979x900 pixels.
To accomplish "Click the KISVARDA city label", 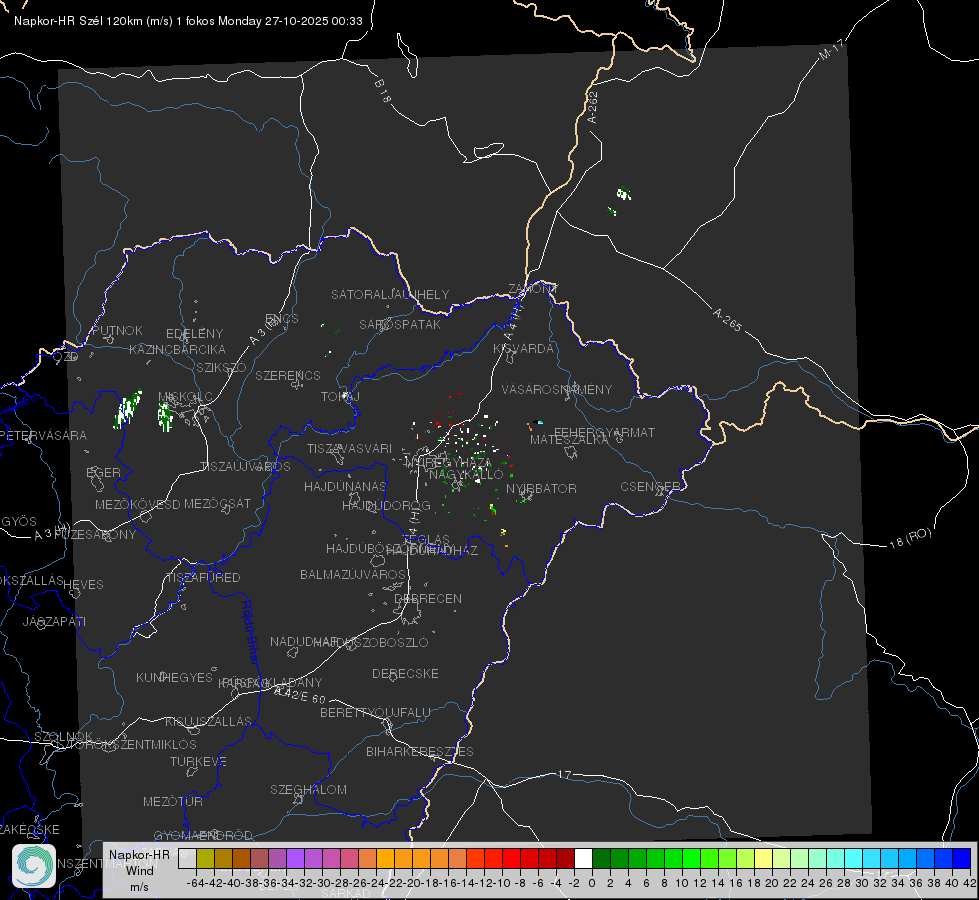I will click(524, 349).
